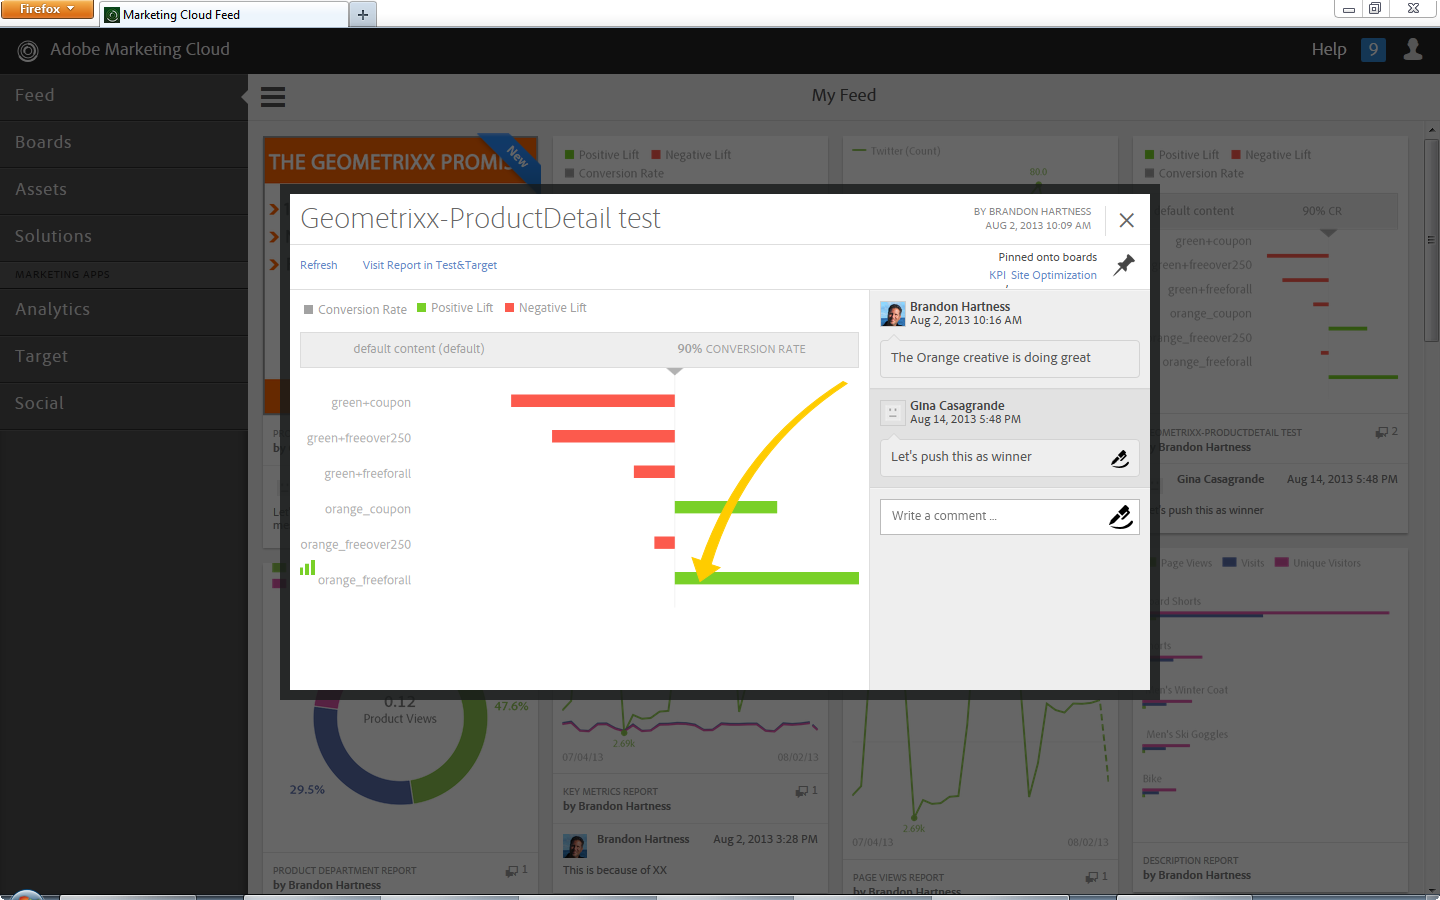Open Solutions in the sidebar
The height and width of the screenshot is (900, 1440).
pos(124,237)
